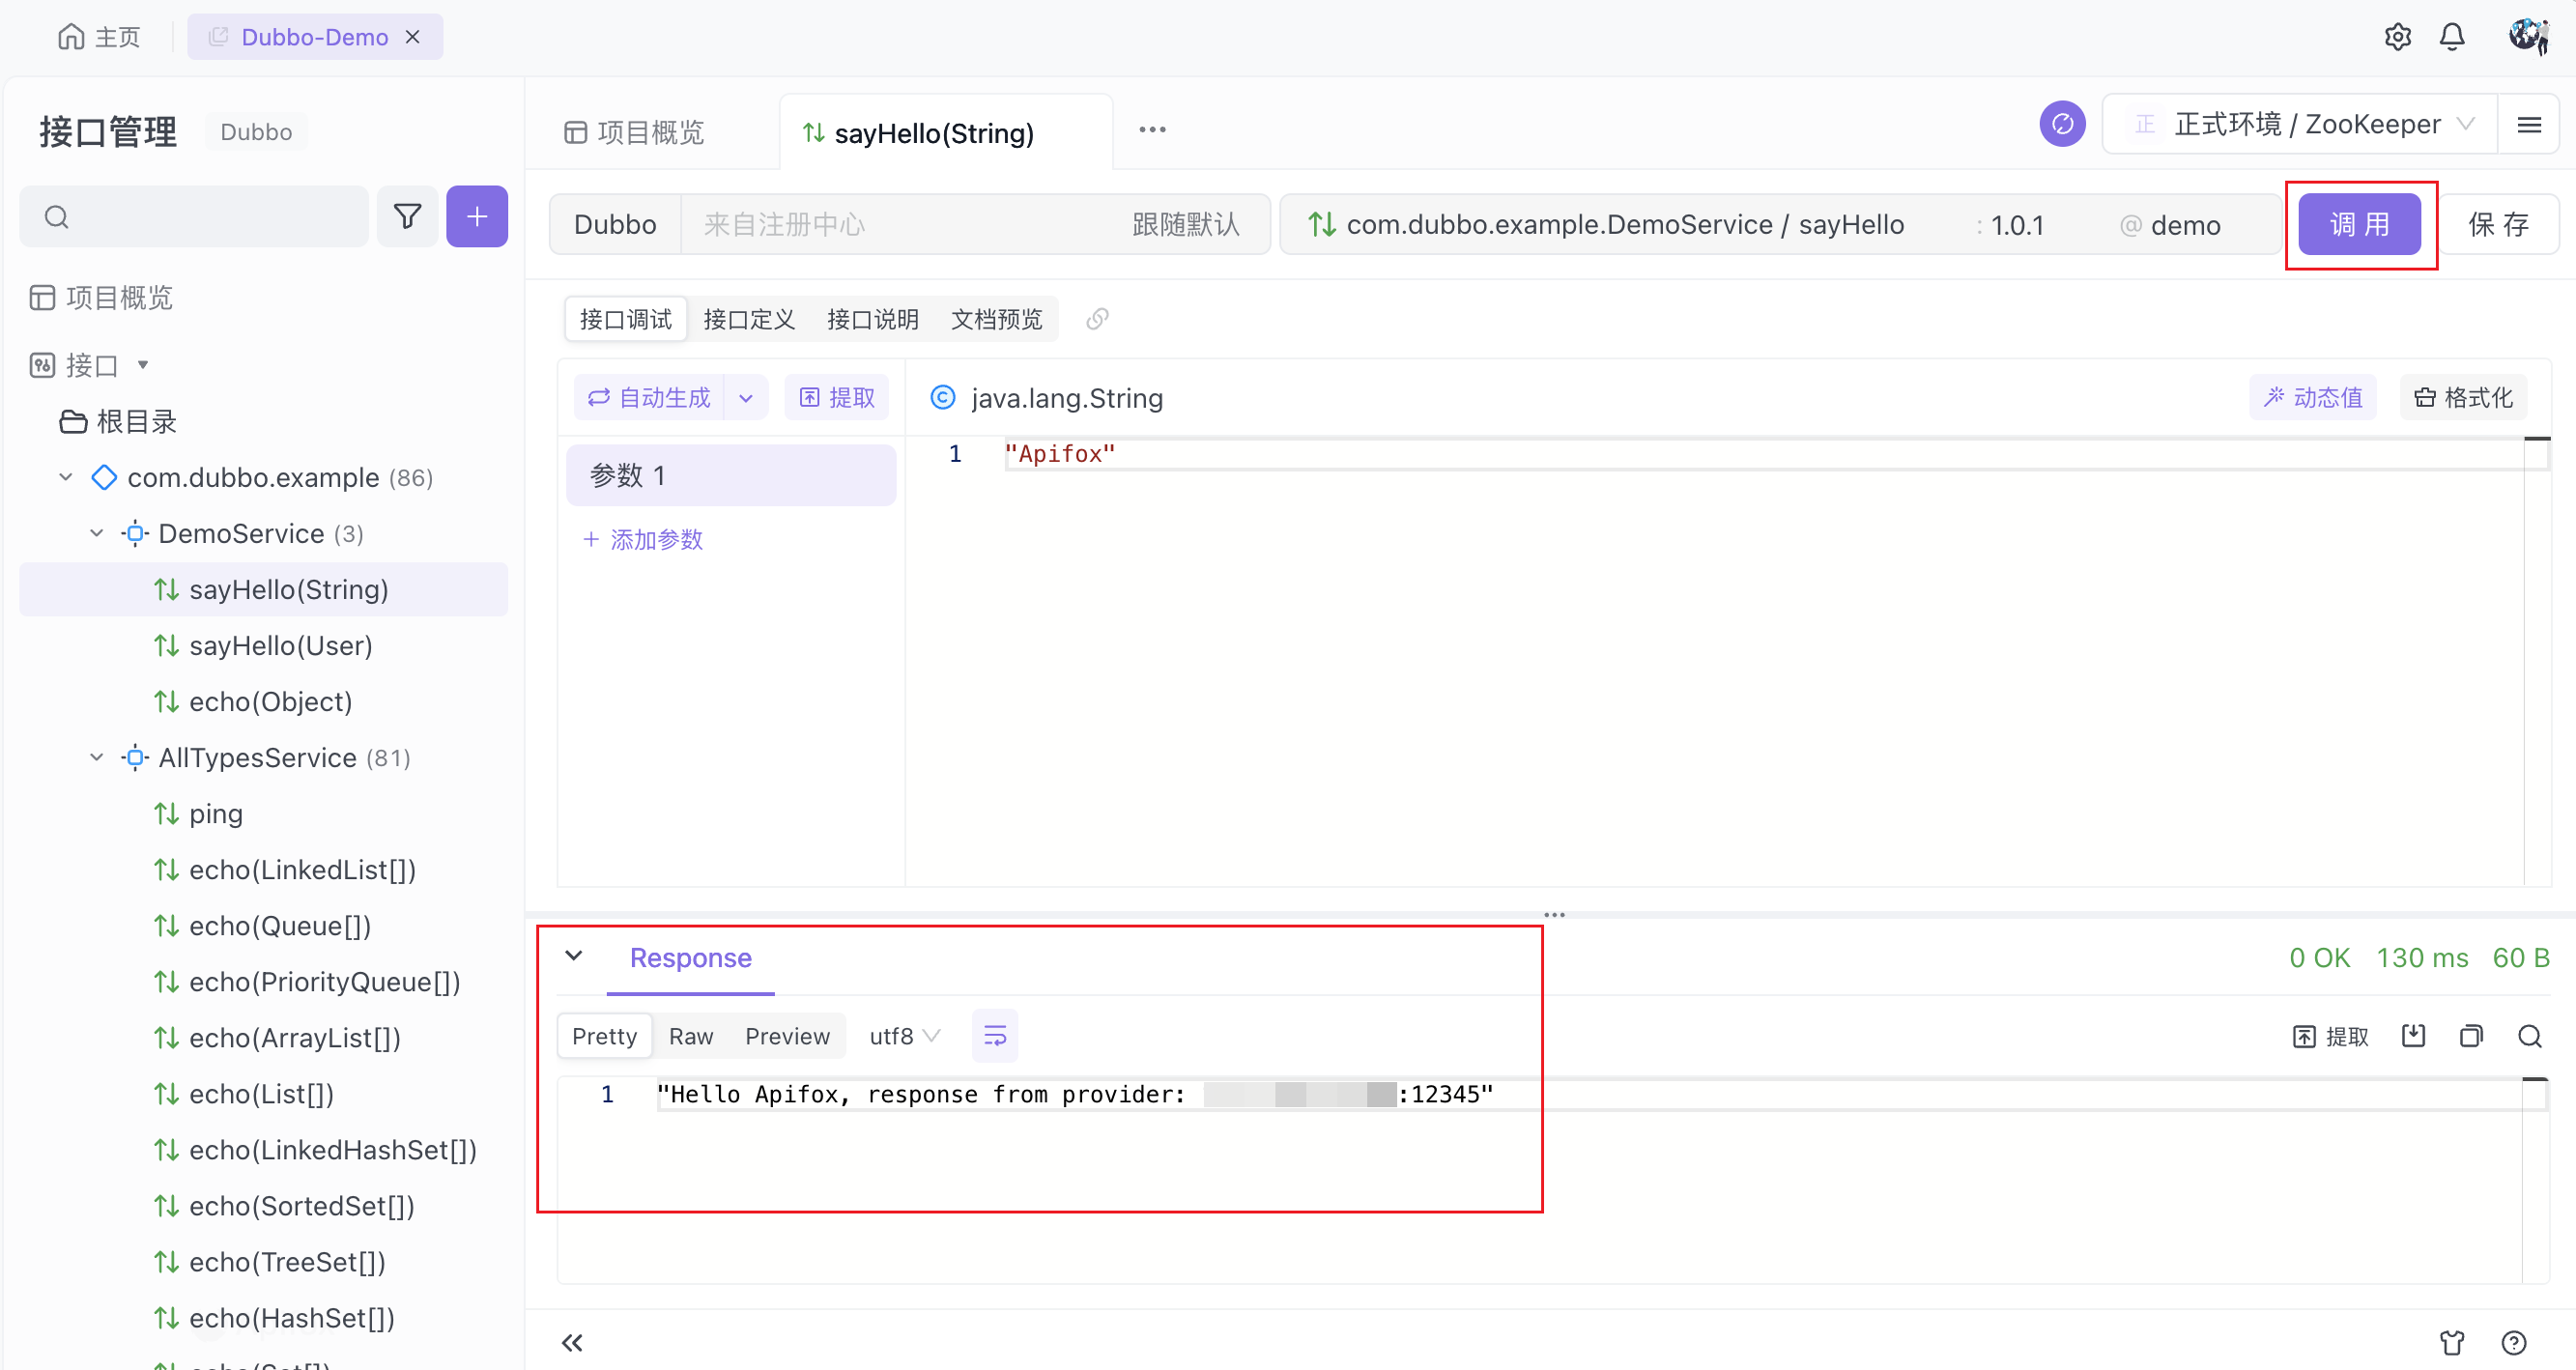Switch response view to Raw
2576x1370 pixels.
click(690, 1036)
